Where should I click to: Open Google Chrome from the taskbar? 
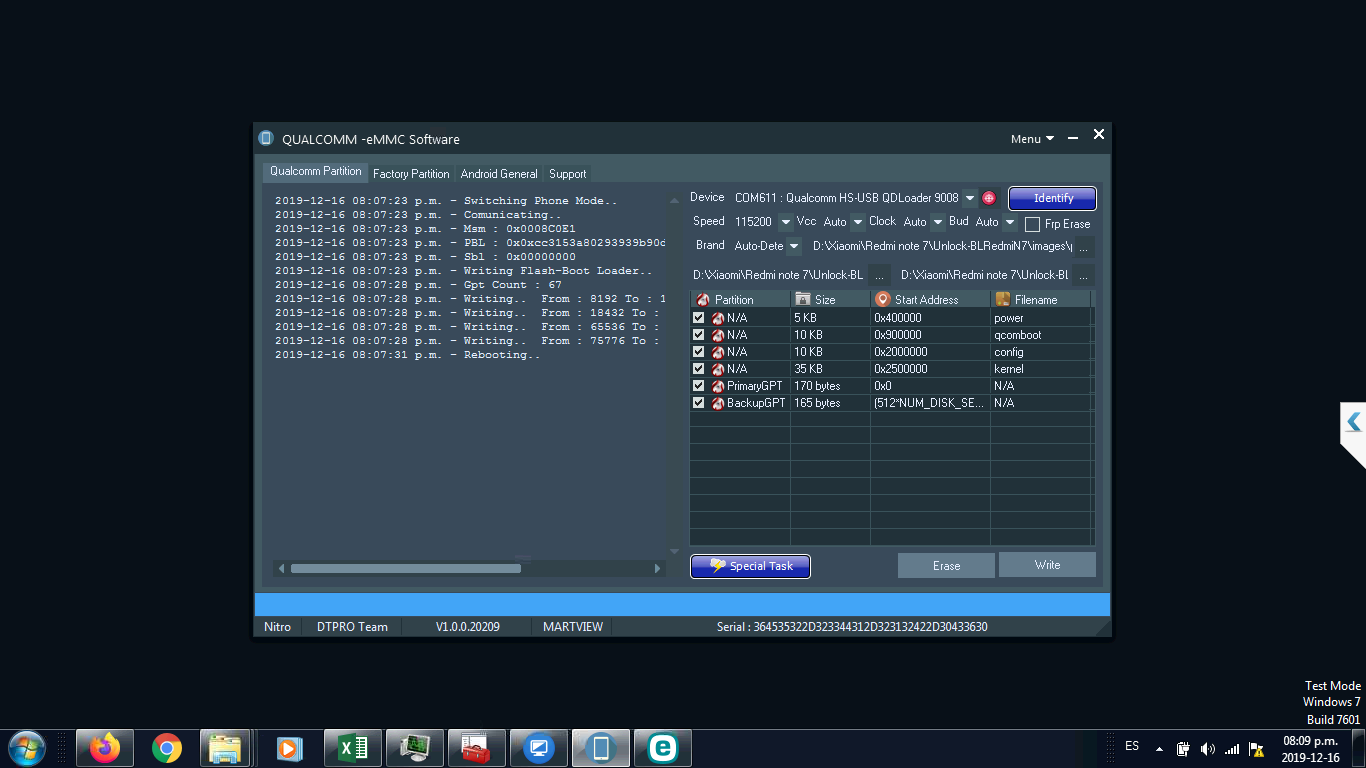(166, 748)
